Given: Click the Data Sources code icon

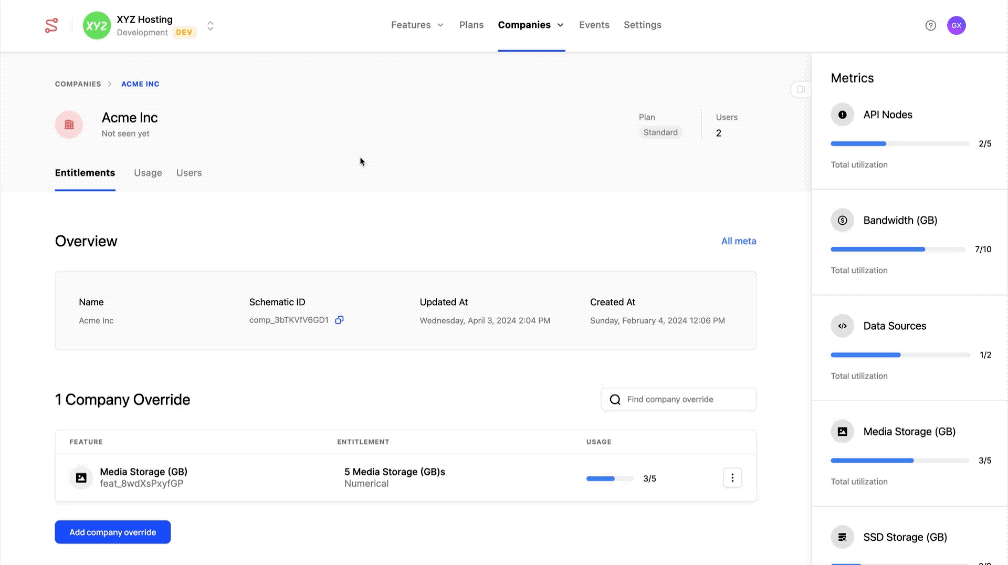Looking at the screenshot, I should (842, 326).
